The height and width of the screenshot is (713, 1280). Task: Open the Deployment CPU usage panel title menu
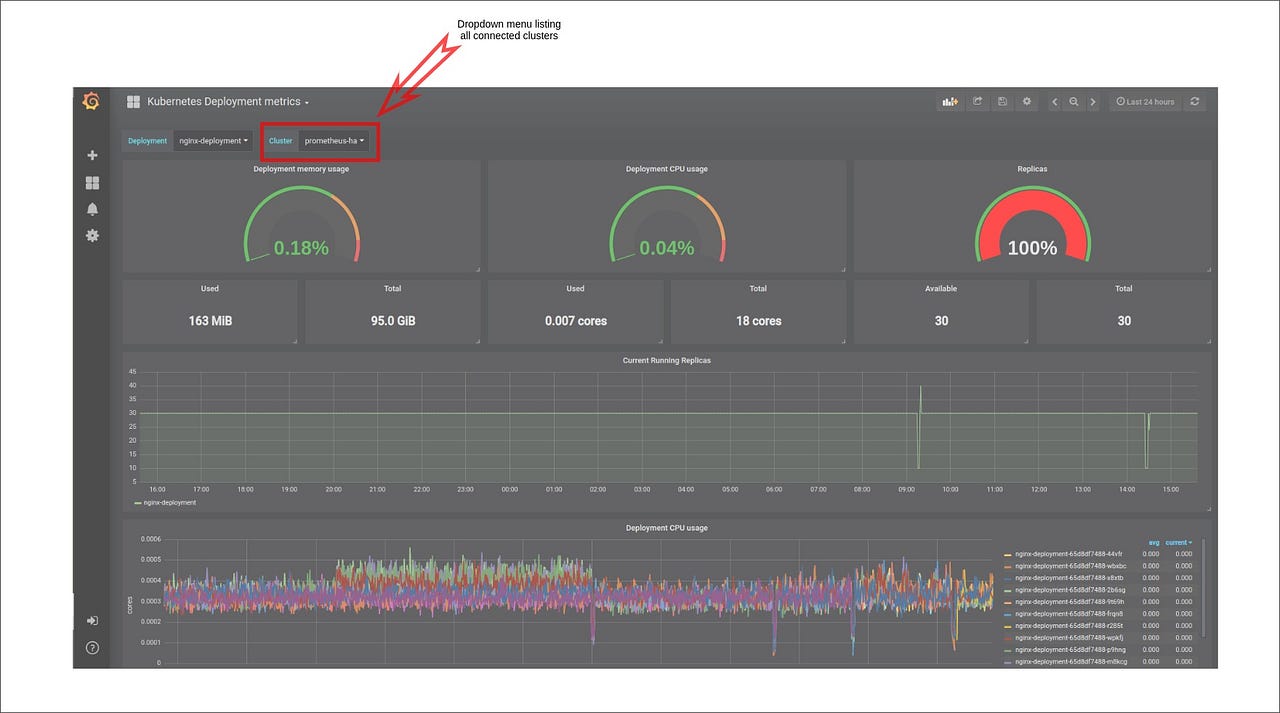coord(667,527)
